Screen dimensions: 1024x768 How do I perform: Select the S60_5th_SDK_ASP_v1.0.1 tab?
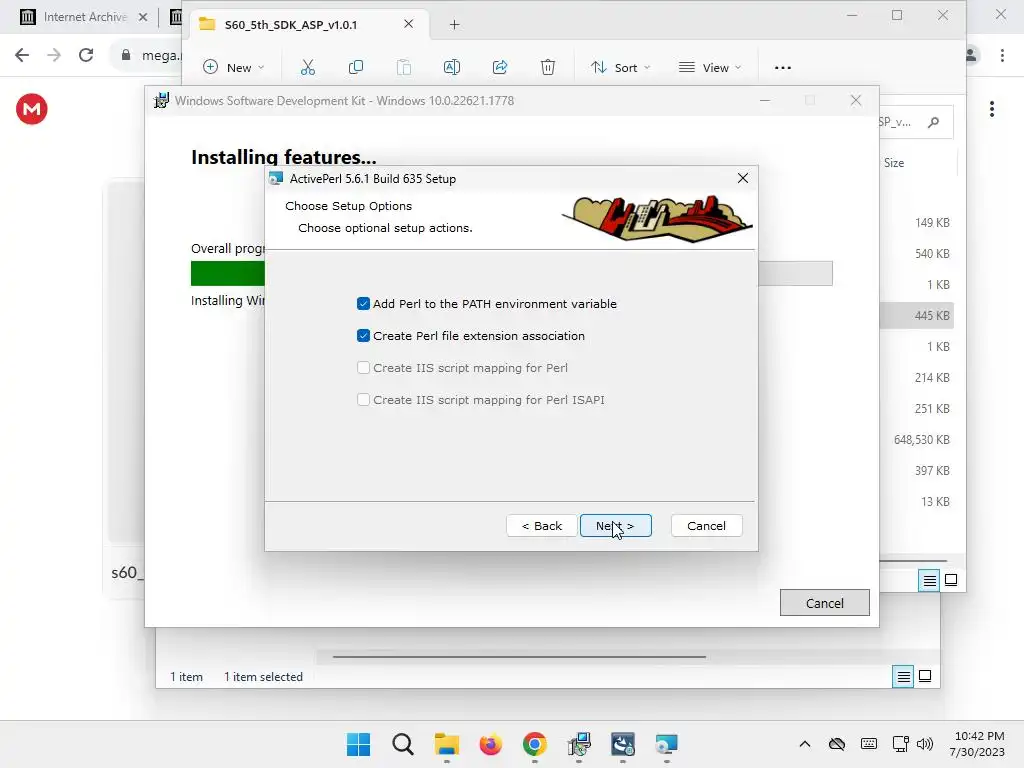point(307,25)
